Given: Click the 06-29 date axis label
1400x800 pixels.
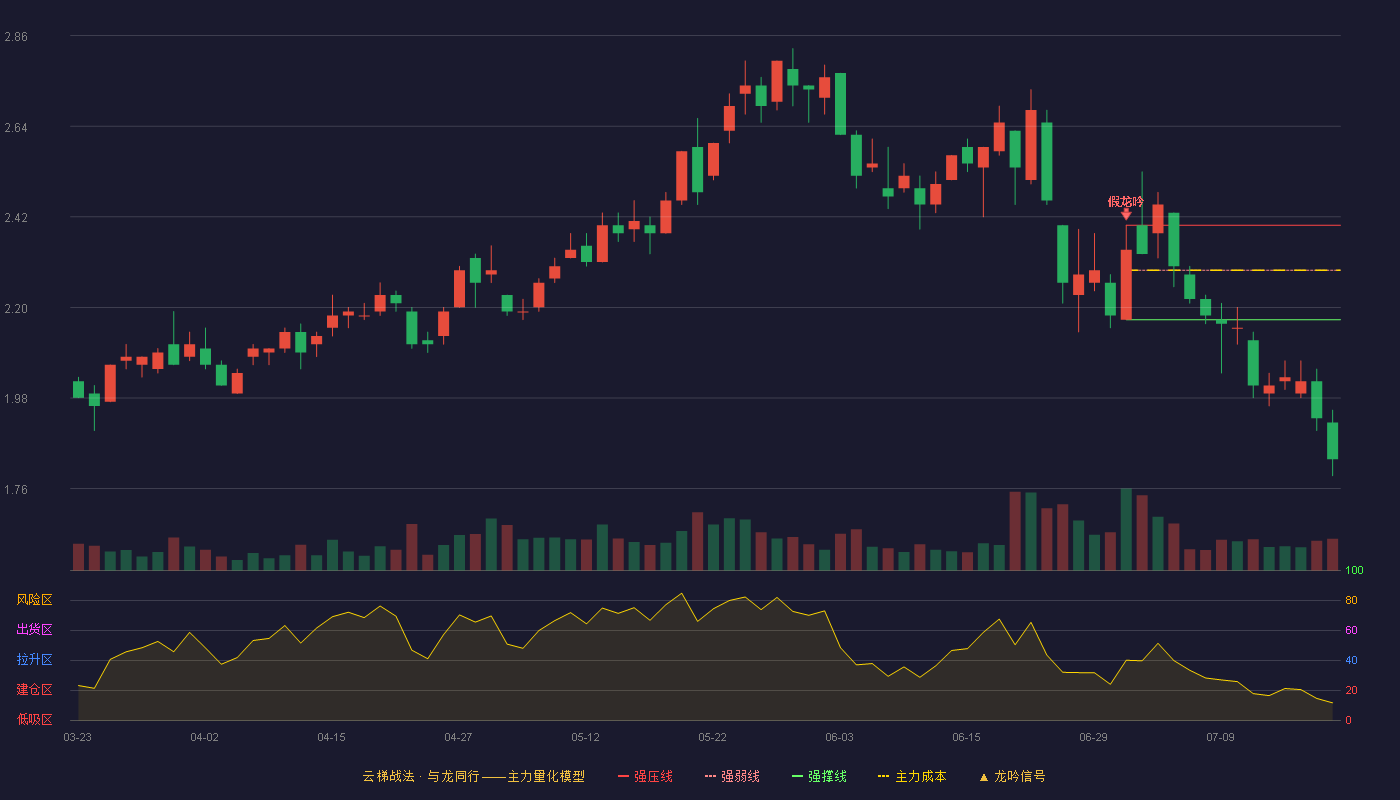Looking at the screenshot, I should (1094, 737).
